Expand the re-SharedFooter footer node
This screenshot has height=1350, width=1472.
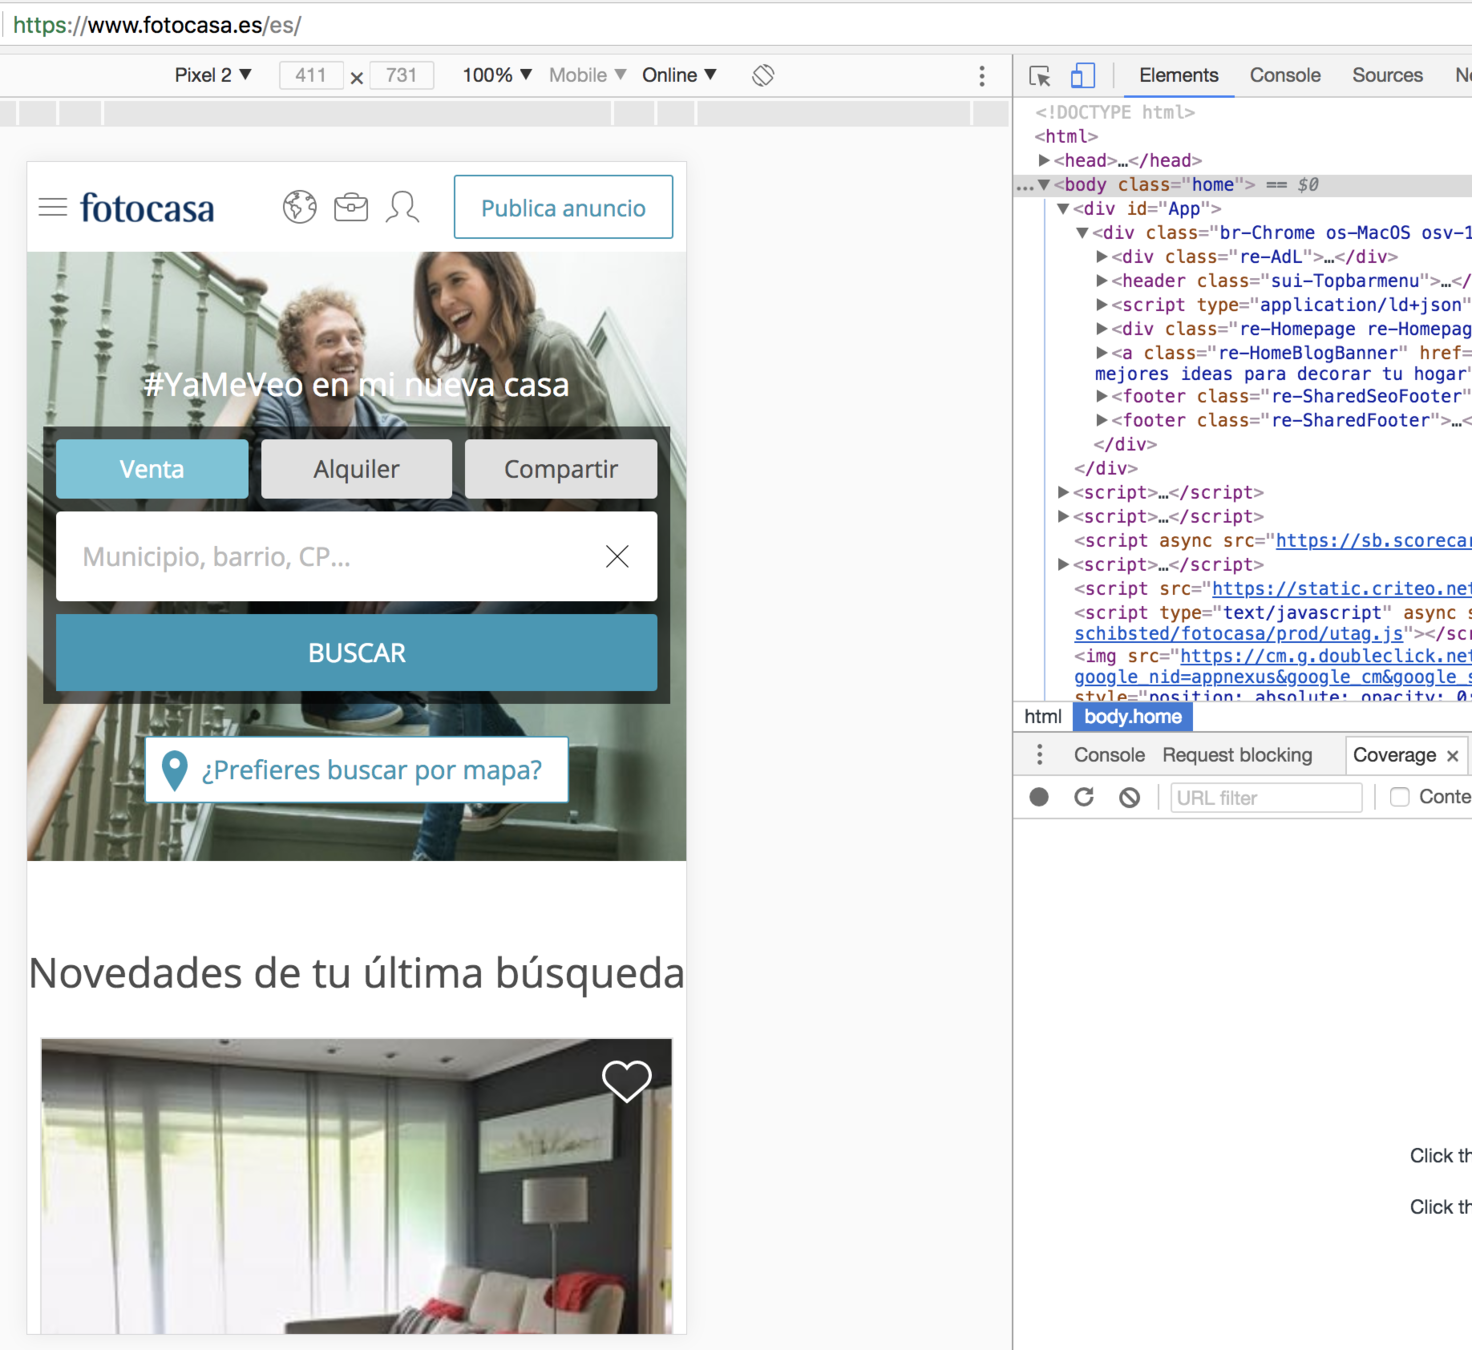click(1102, 421)
